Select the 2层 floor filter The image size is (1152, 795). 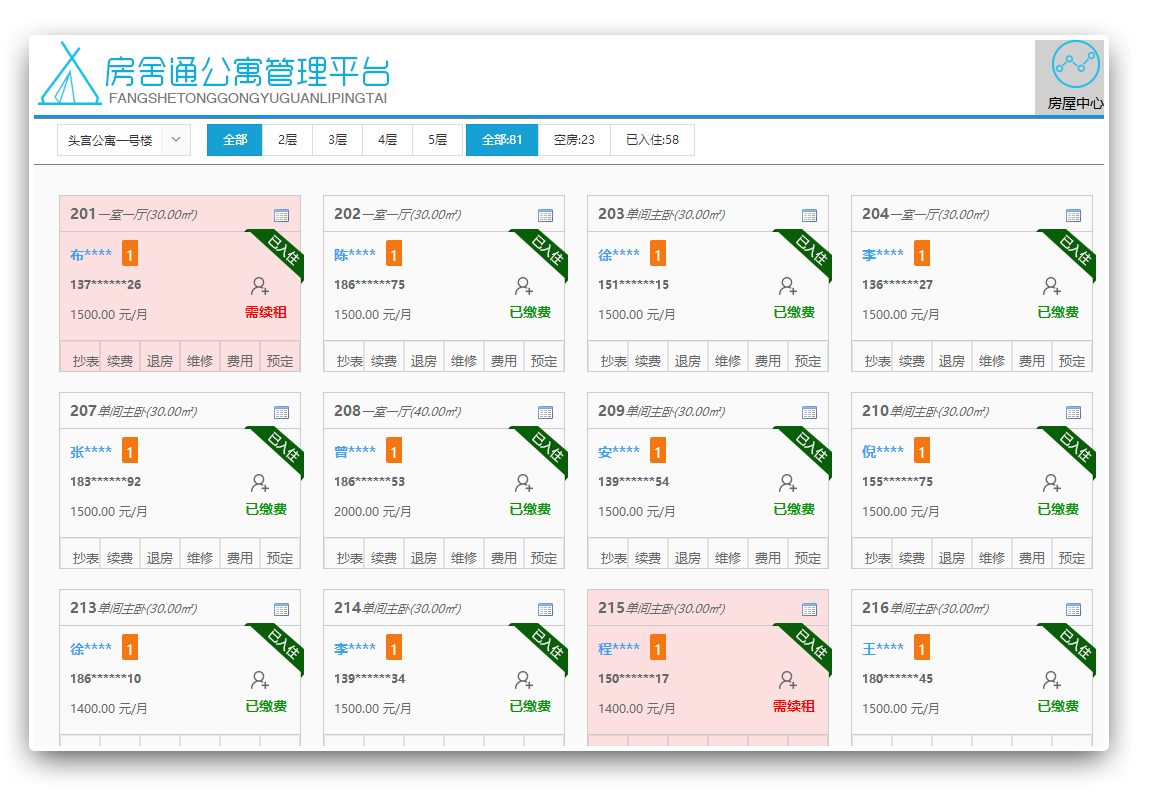[287, 140]
